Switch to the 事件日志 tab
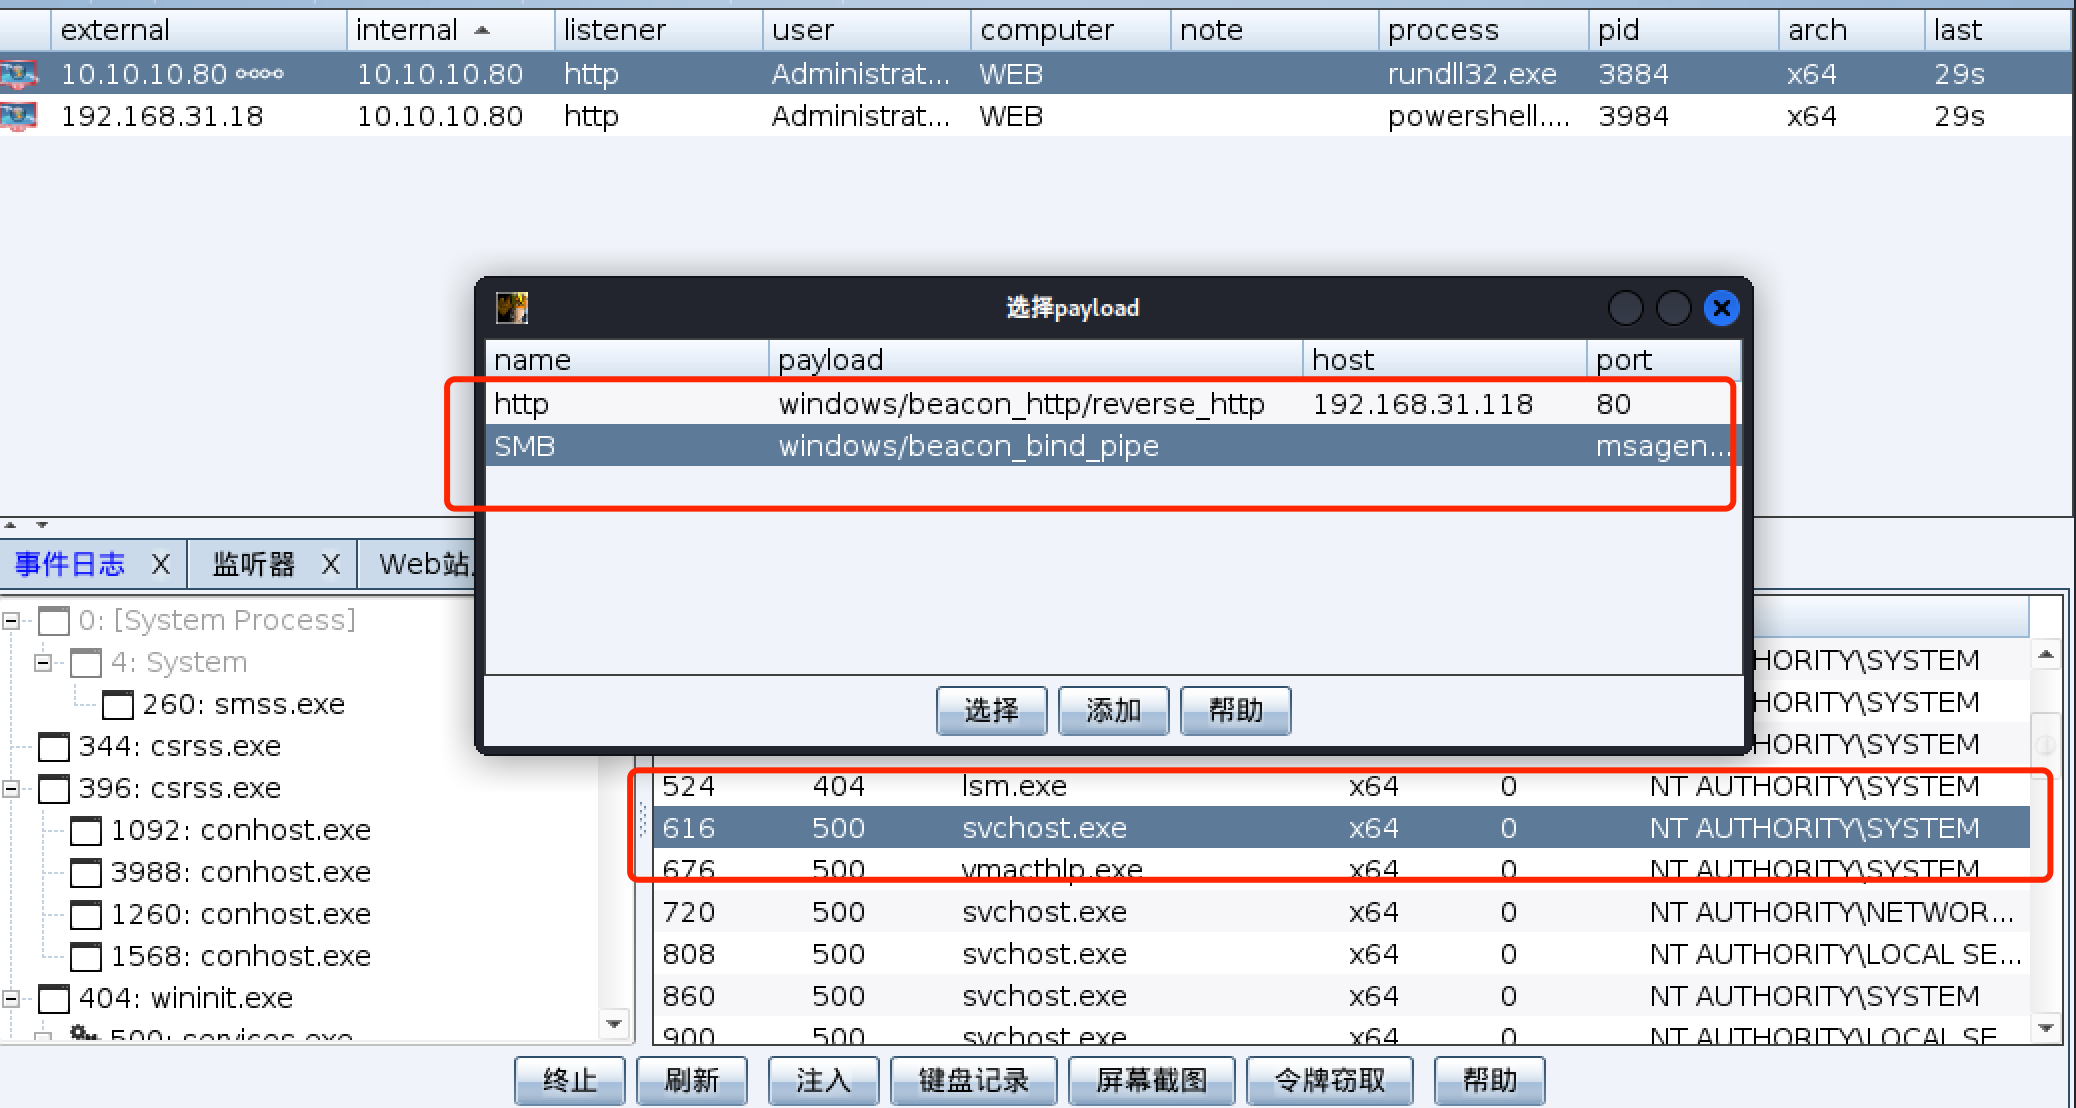Viewport: 2076px width, 1108px height. click(x=70, y=565)
